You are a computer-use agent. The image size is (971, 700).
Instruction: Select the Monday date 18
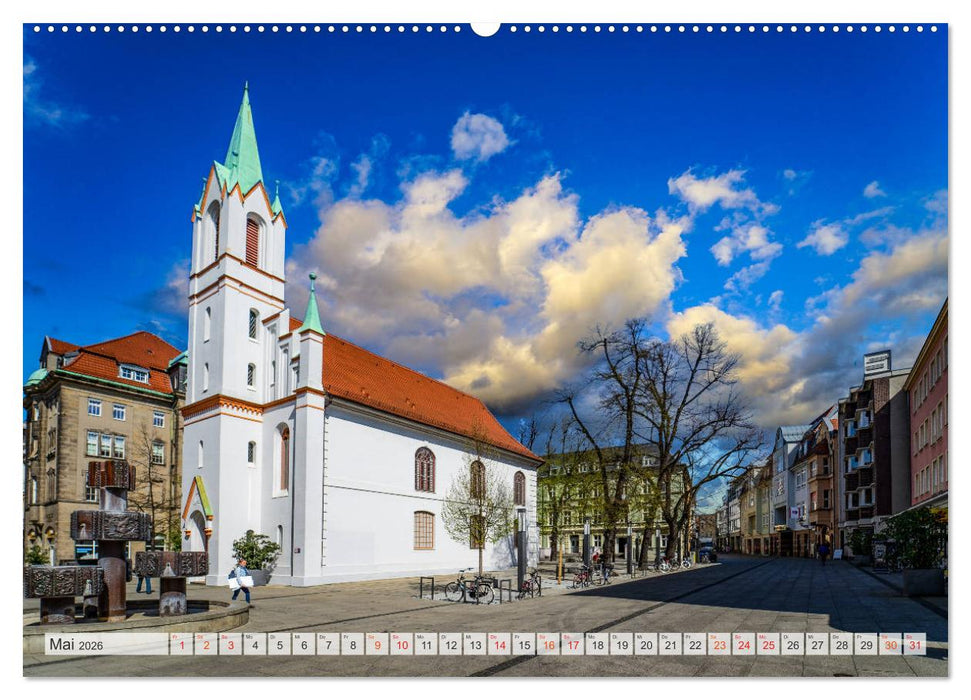[596, 645]
